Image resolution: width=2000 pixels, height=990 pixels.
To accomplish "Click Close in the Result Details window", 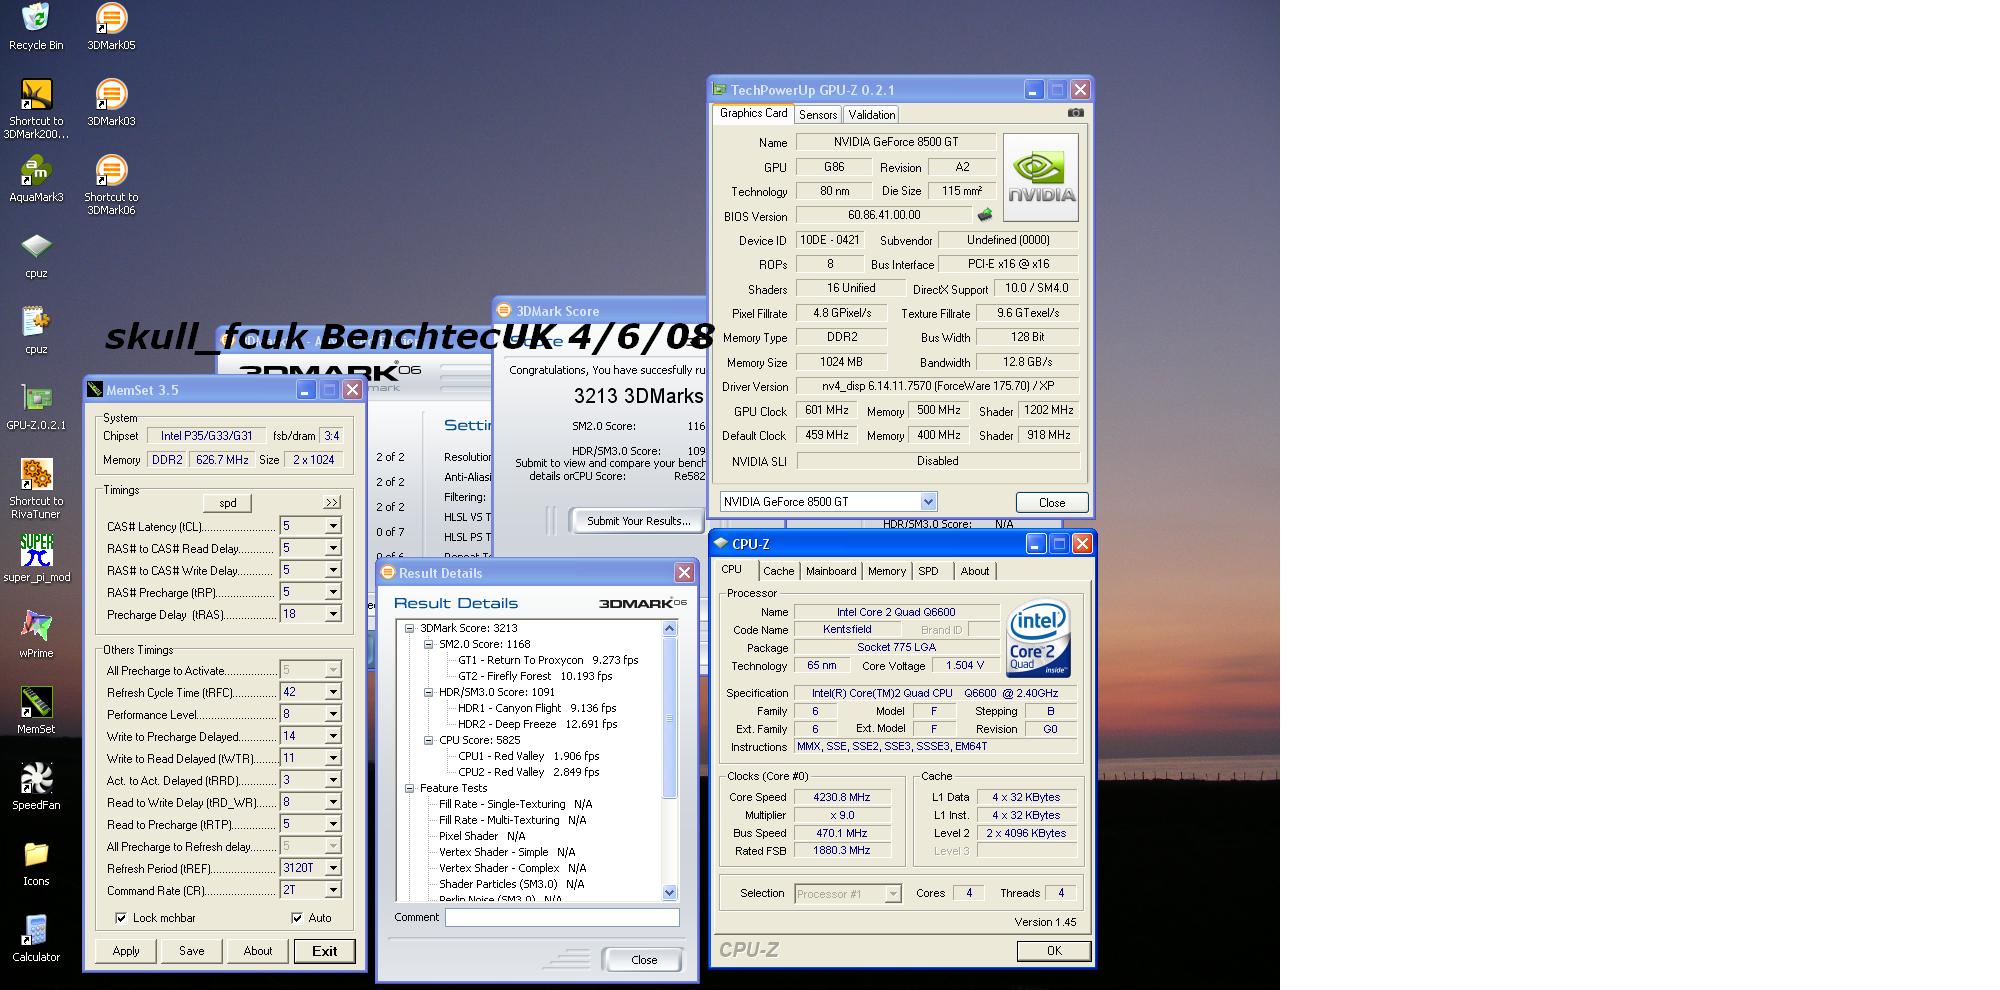I will click(x=644, y=960).
